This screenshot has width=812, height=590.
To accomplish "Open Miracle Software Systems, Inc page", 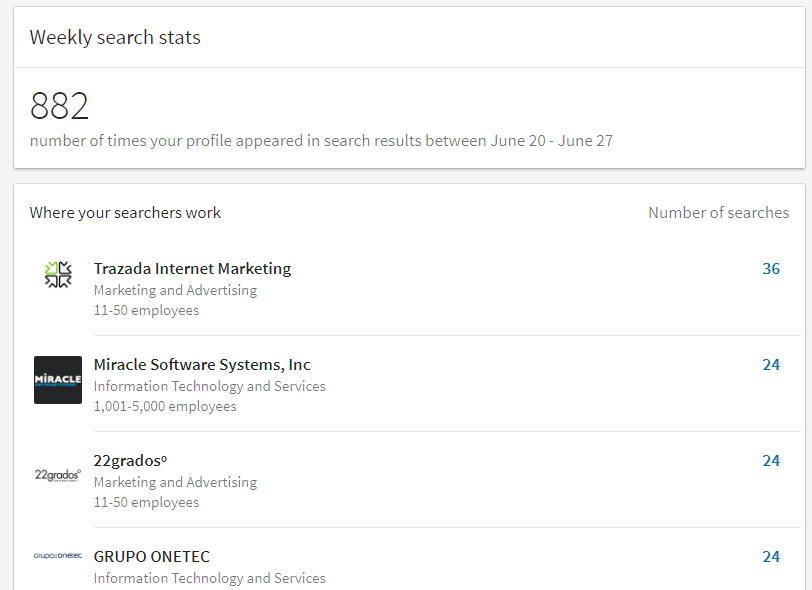I will [x=202, y=364].
